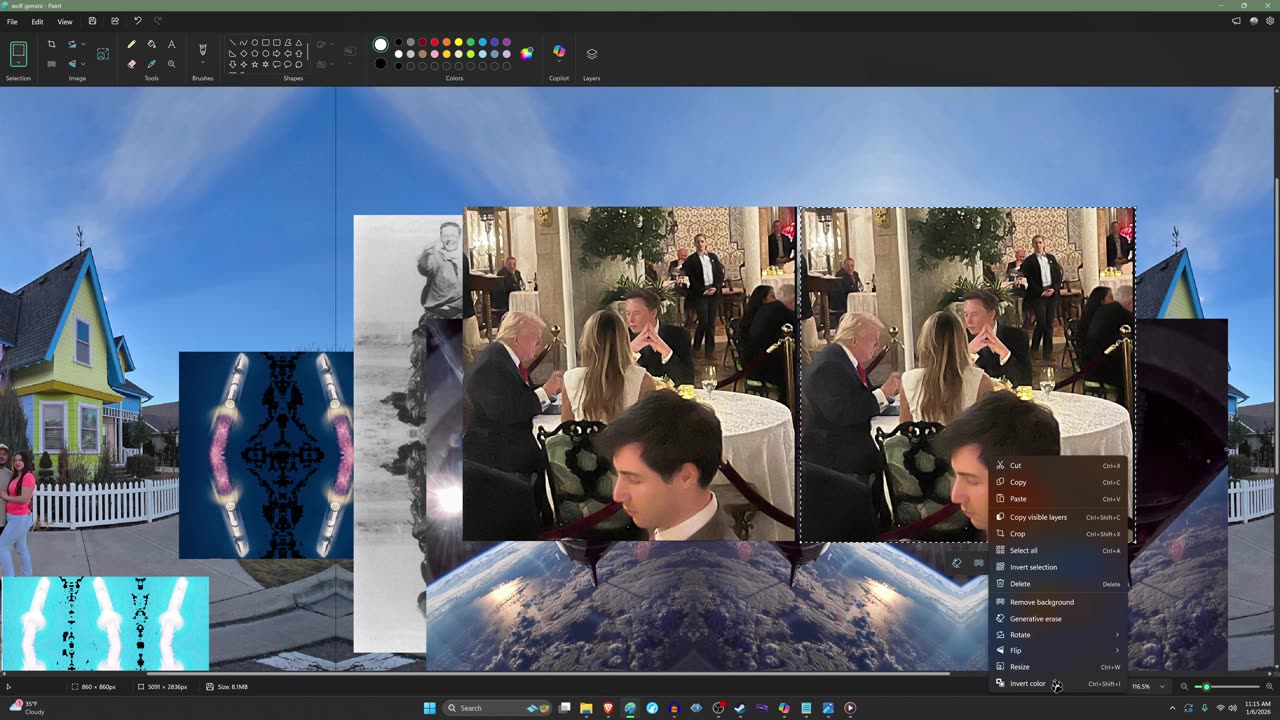Choose Copy from the context menu
The image size is (1280, 720).
point(1058,482)
